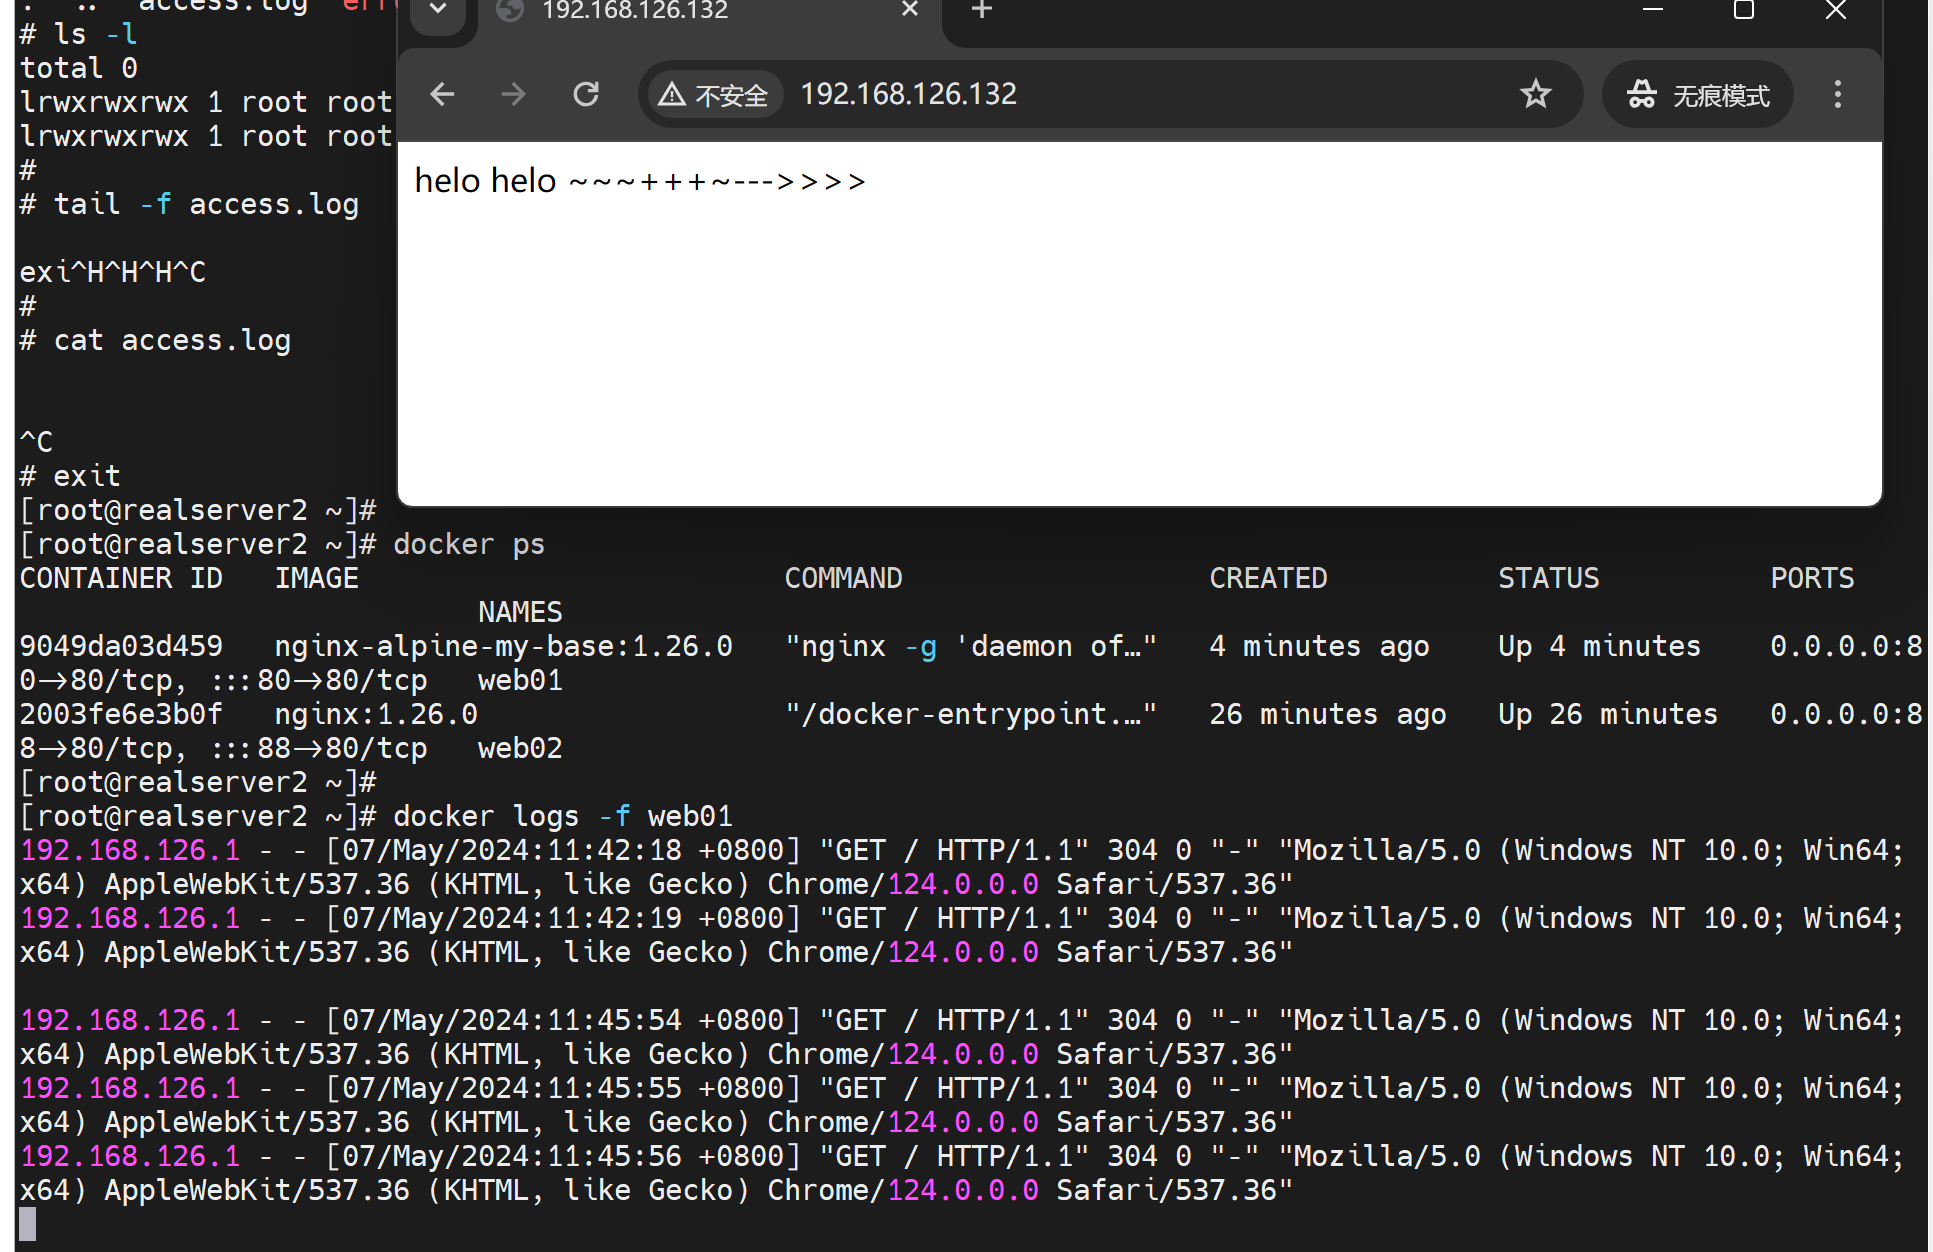This screenshot has height=1252, width=1933.
Task: Click the 不安全 site info chip
Action: pos(731,96)
